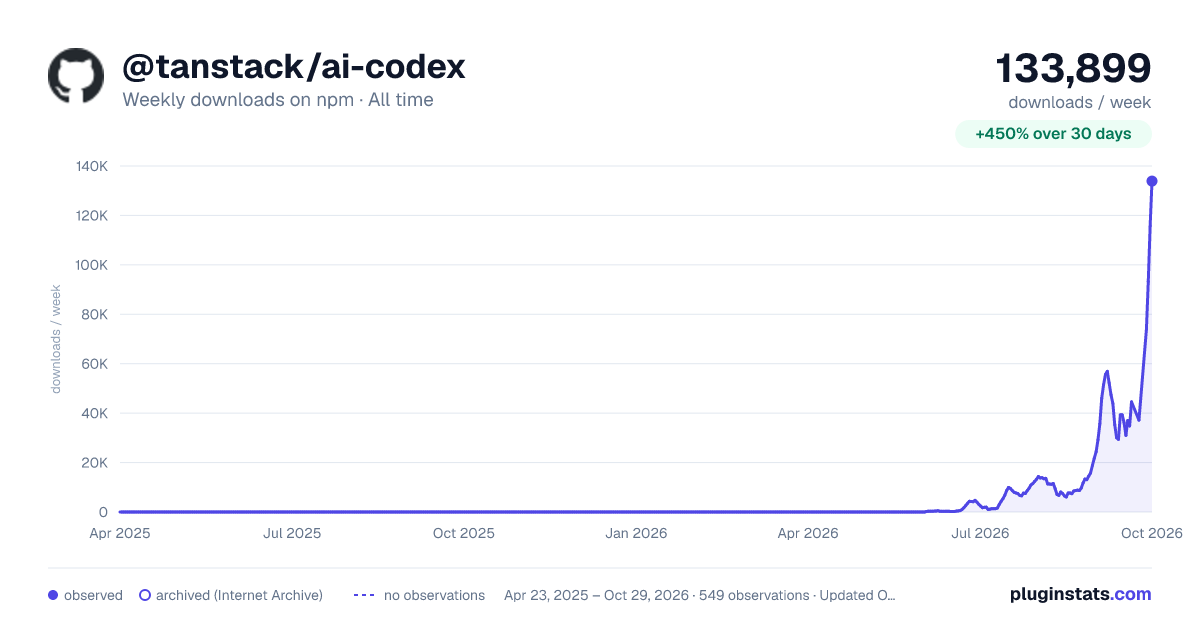Click the Jan 2026 x-axis label
The height and width of the screenshot is (630, 1200).
coord(636,533)
